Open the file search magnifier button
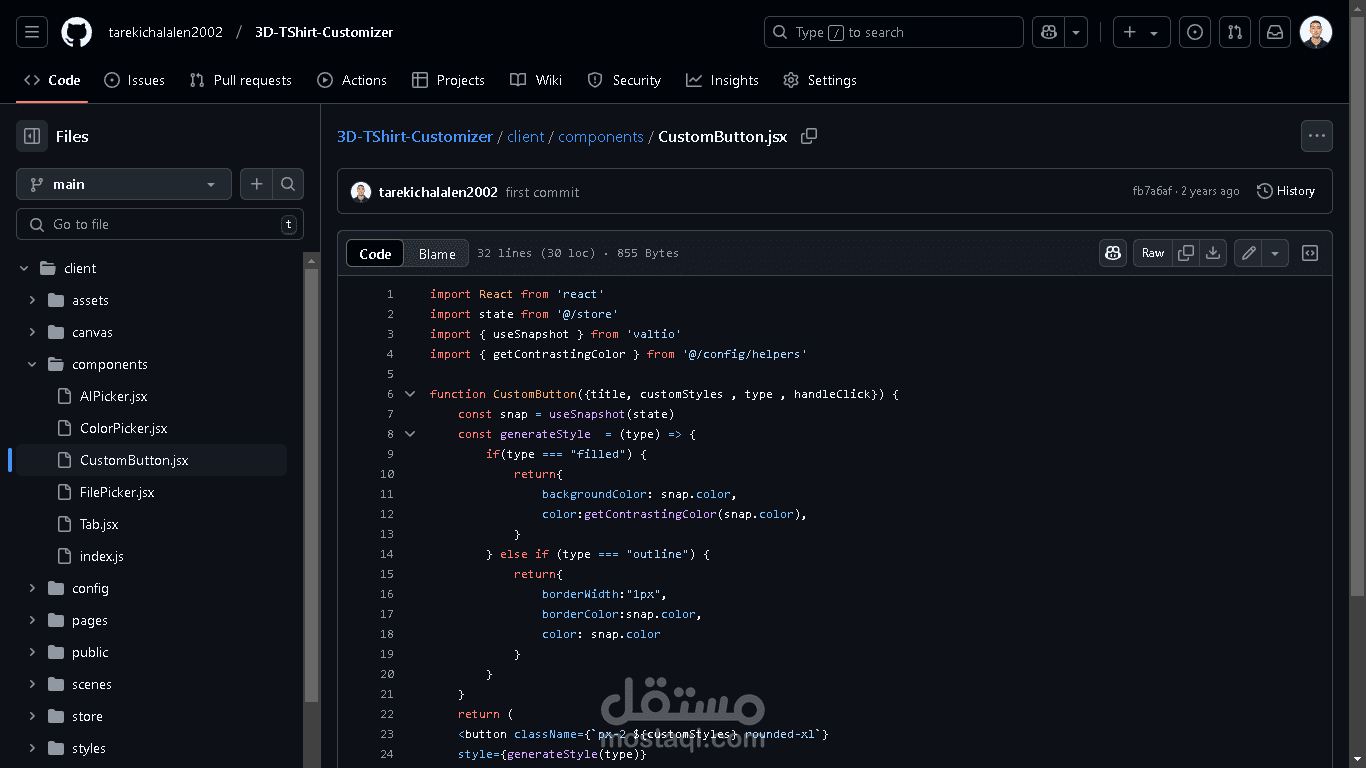 pyautogui.click(x=288, y=184)
